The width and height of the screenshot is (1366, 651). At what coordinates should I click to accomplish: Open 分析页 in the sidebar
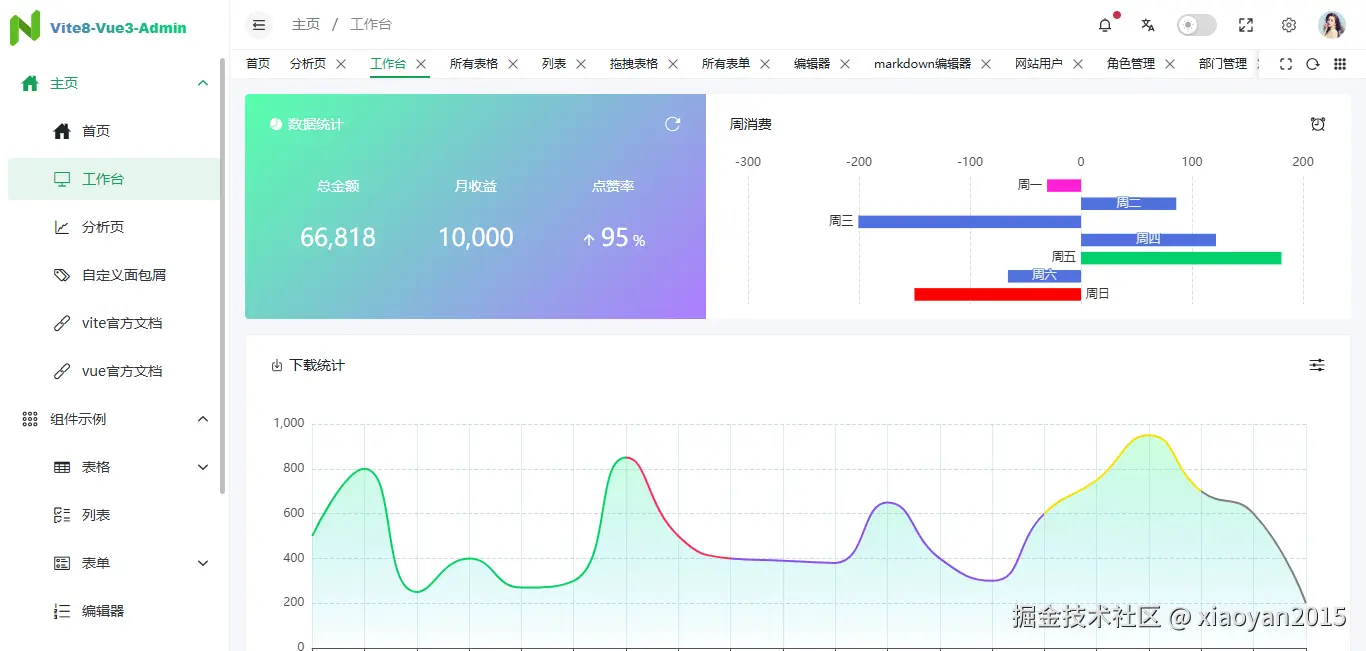[x=114, y=227]
